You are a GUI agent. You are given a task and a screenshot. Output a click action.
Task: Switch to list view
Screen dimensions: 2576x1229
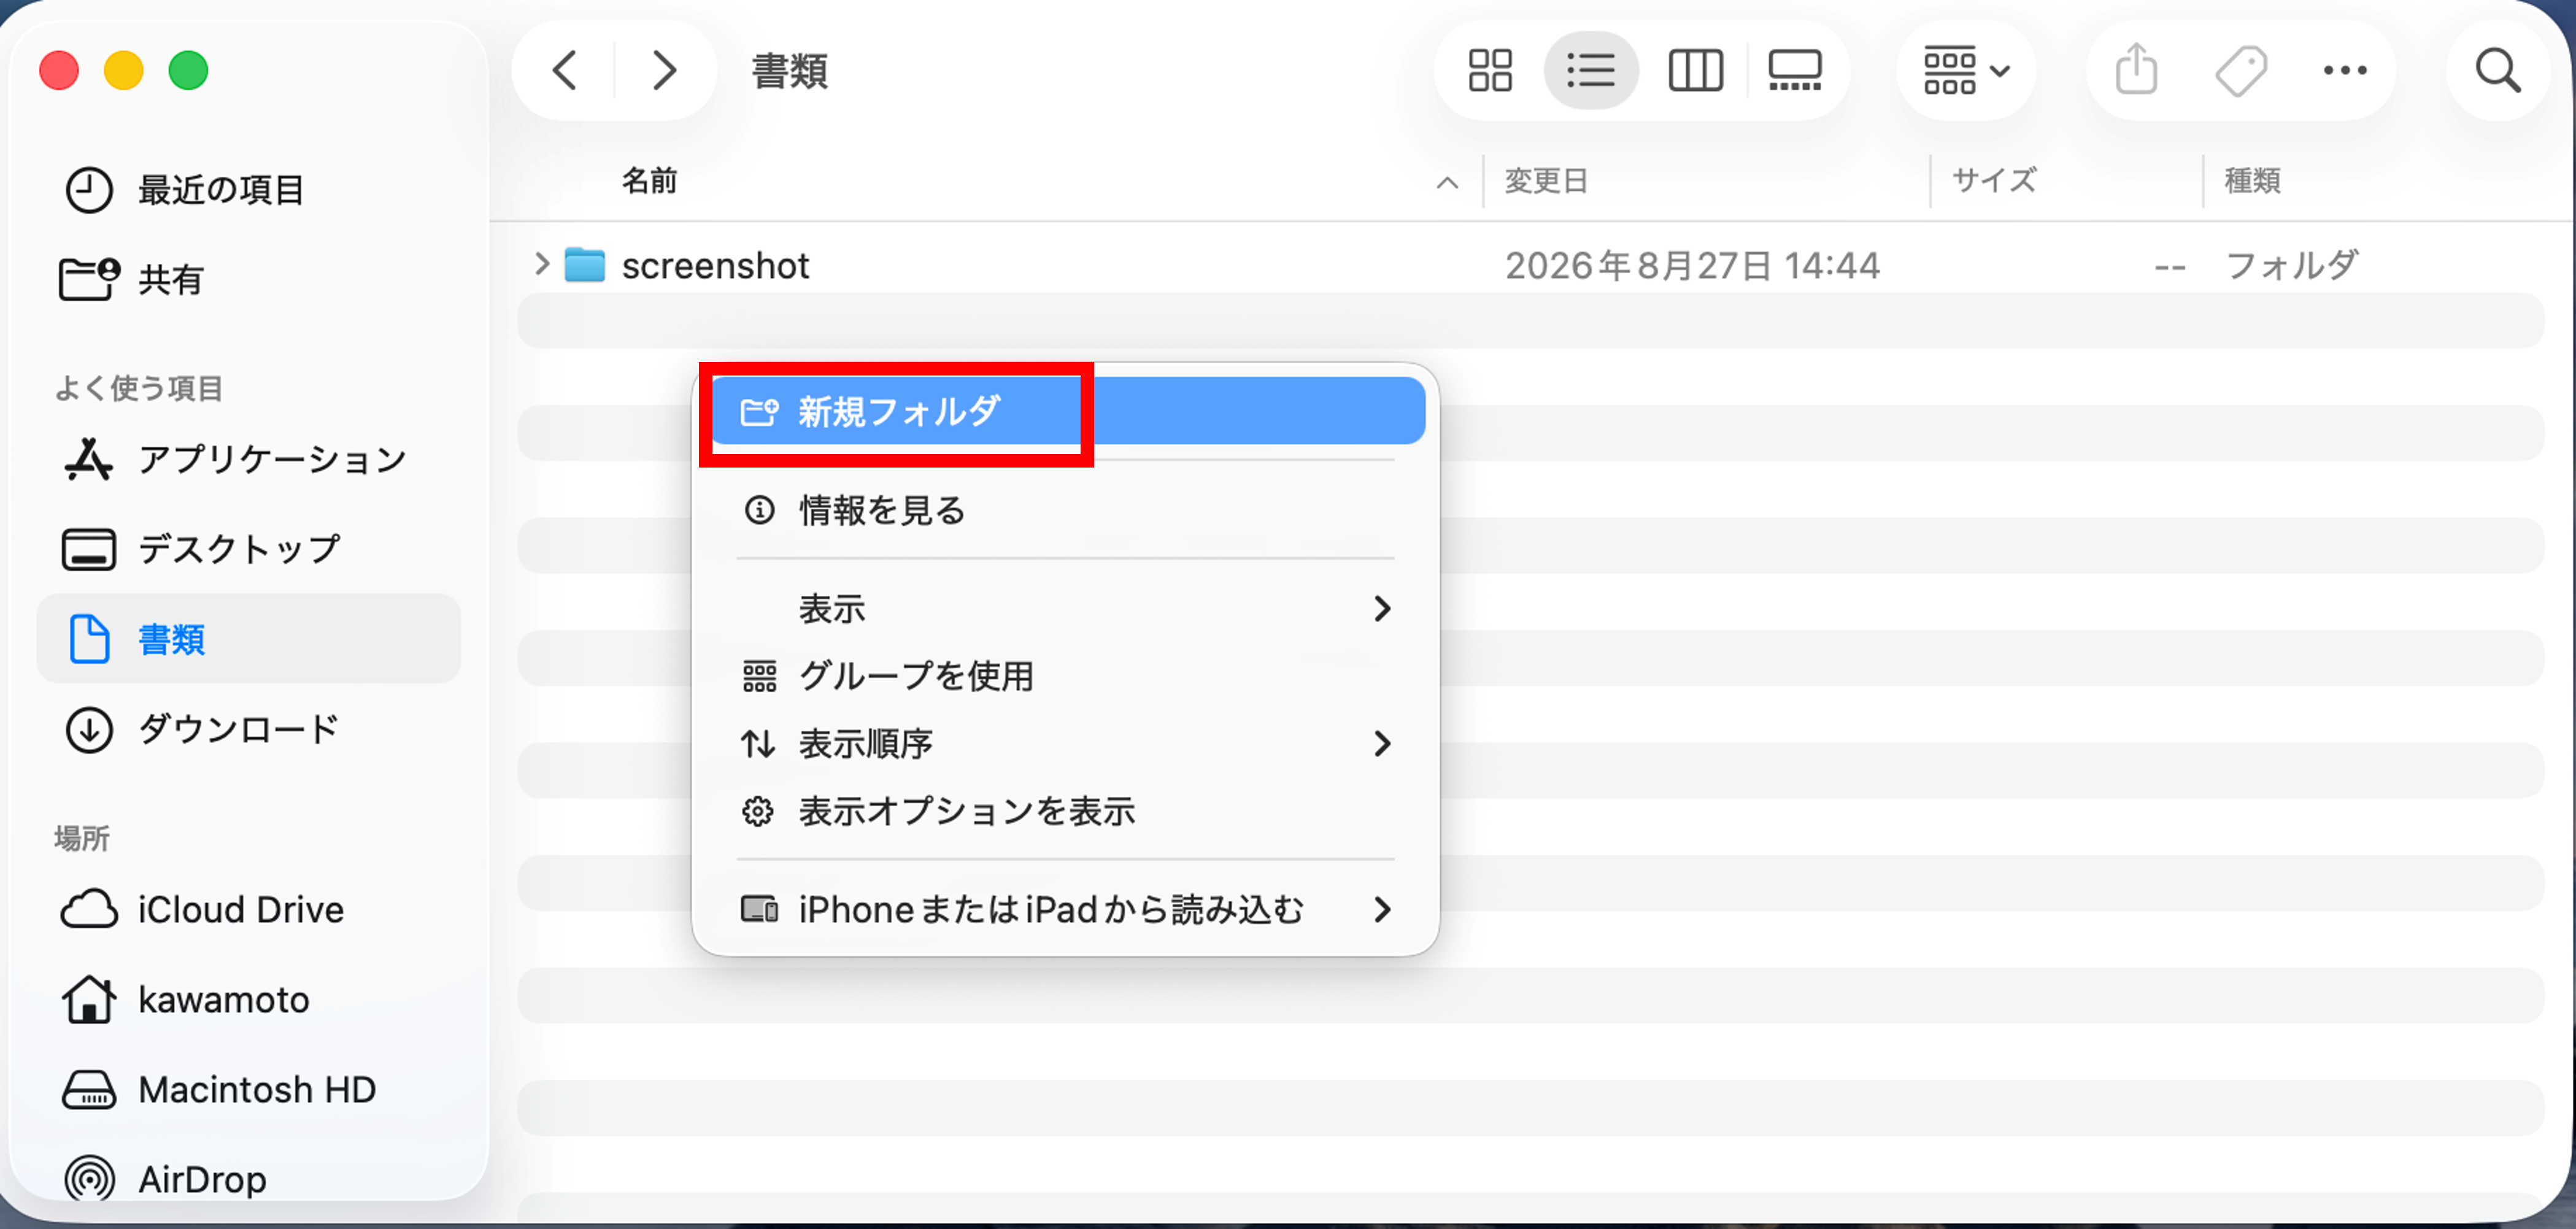coord(1590,71)
